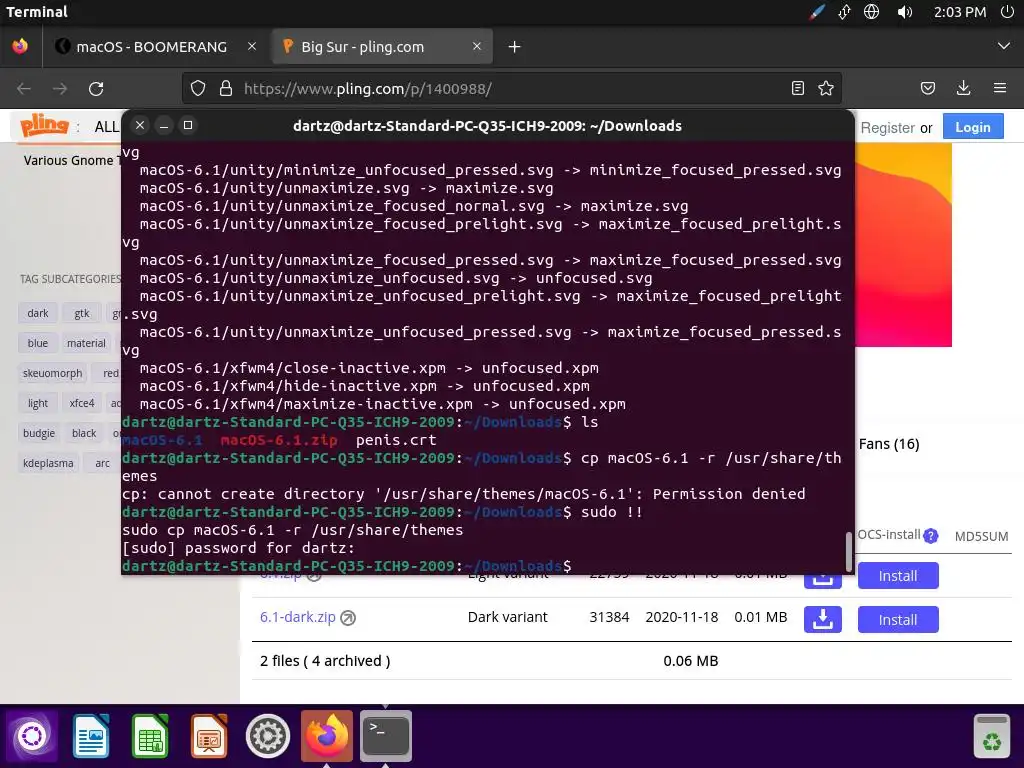Select the dark tag
The width and height of the screenshot is (1024, 768).
[x=38, y=313]
